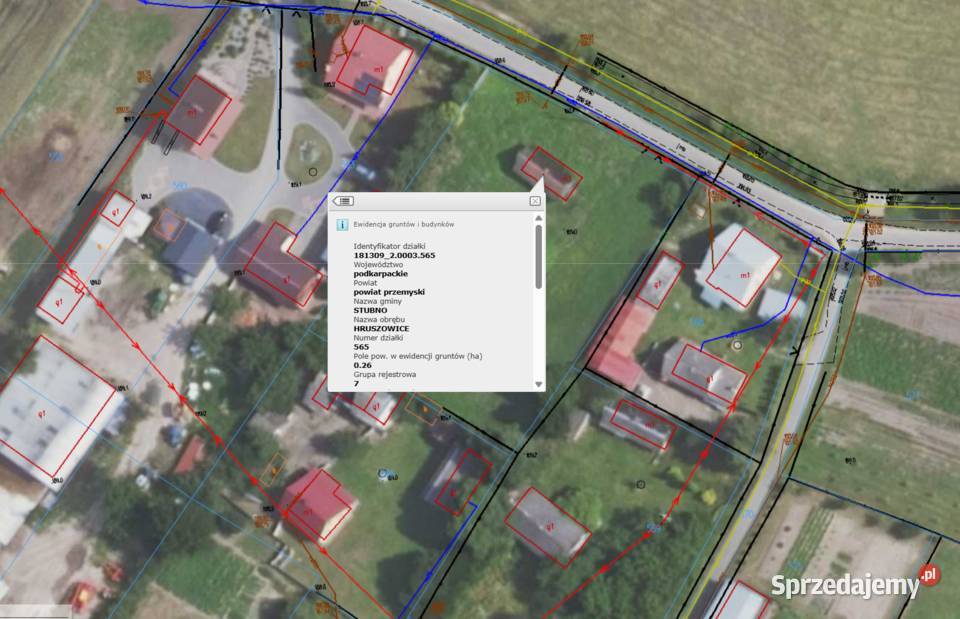Select the area value '0.26'
Image resolution: width=960 pixels, height=619 pixels.
coord(362,366)
